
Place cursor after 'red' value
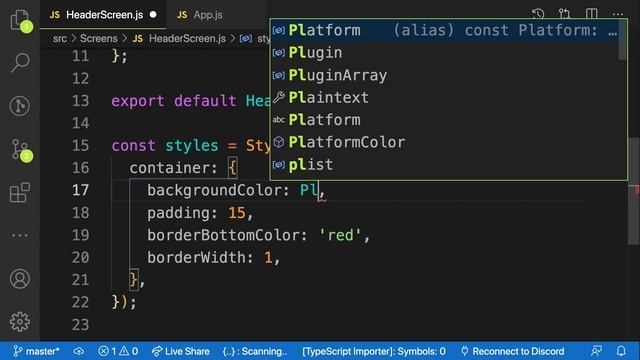coord(362,235)
